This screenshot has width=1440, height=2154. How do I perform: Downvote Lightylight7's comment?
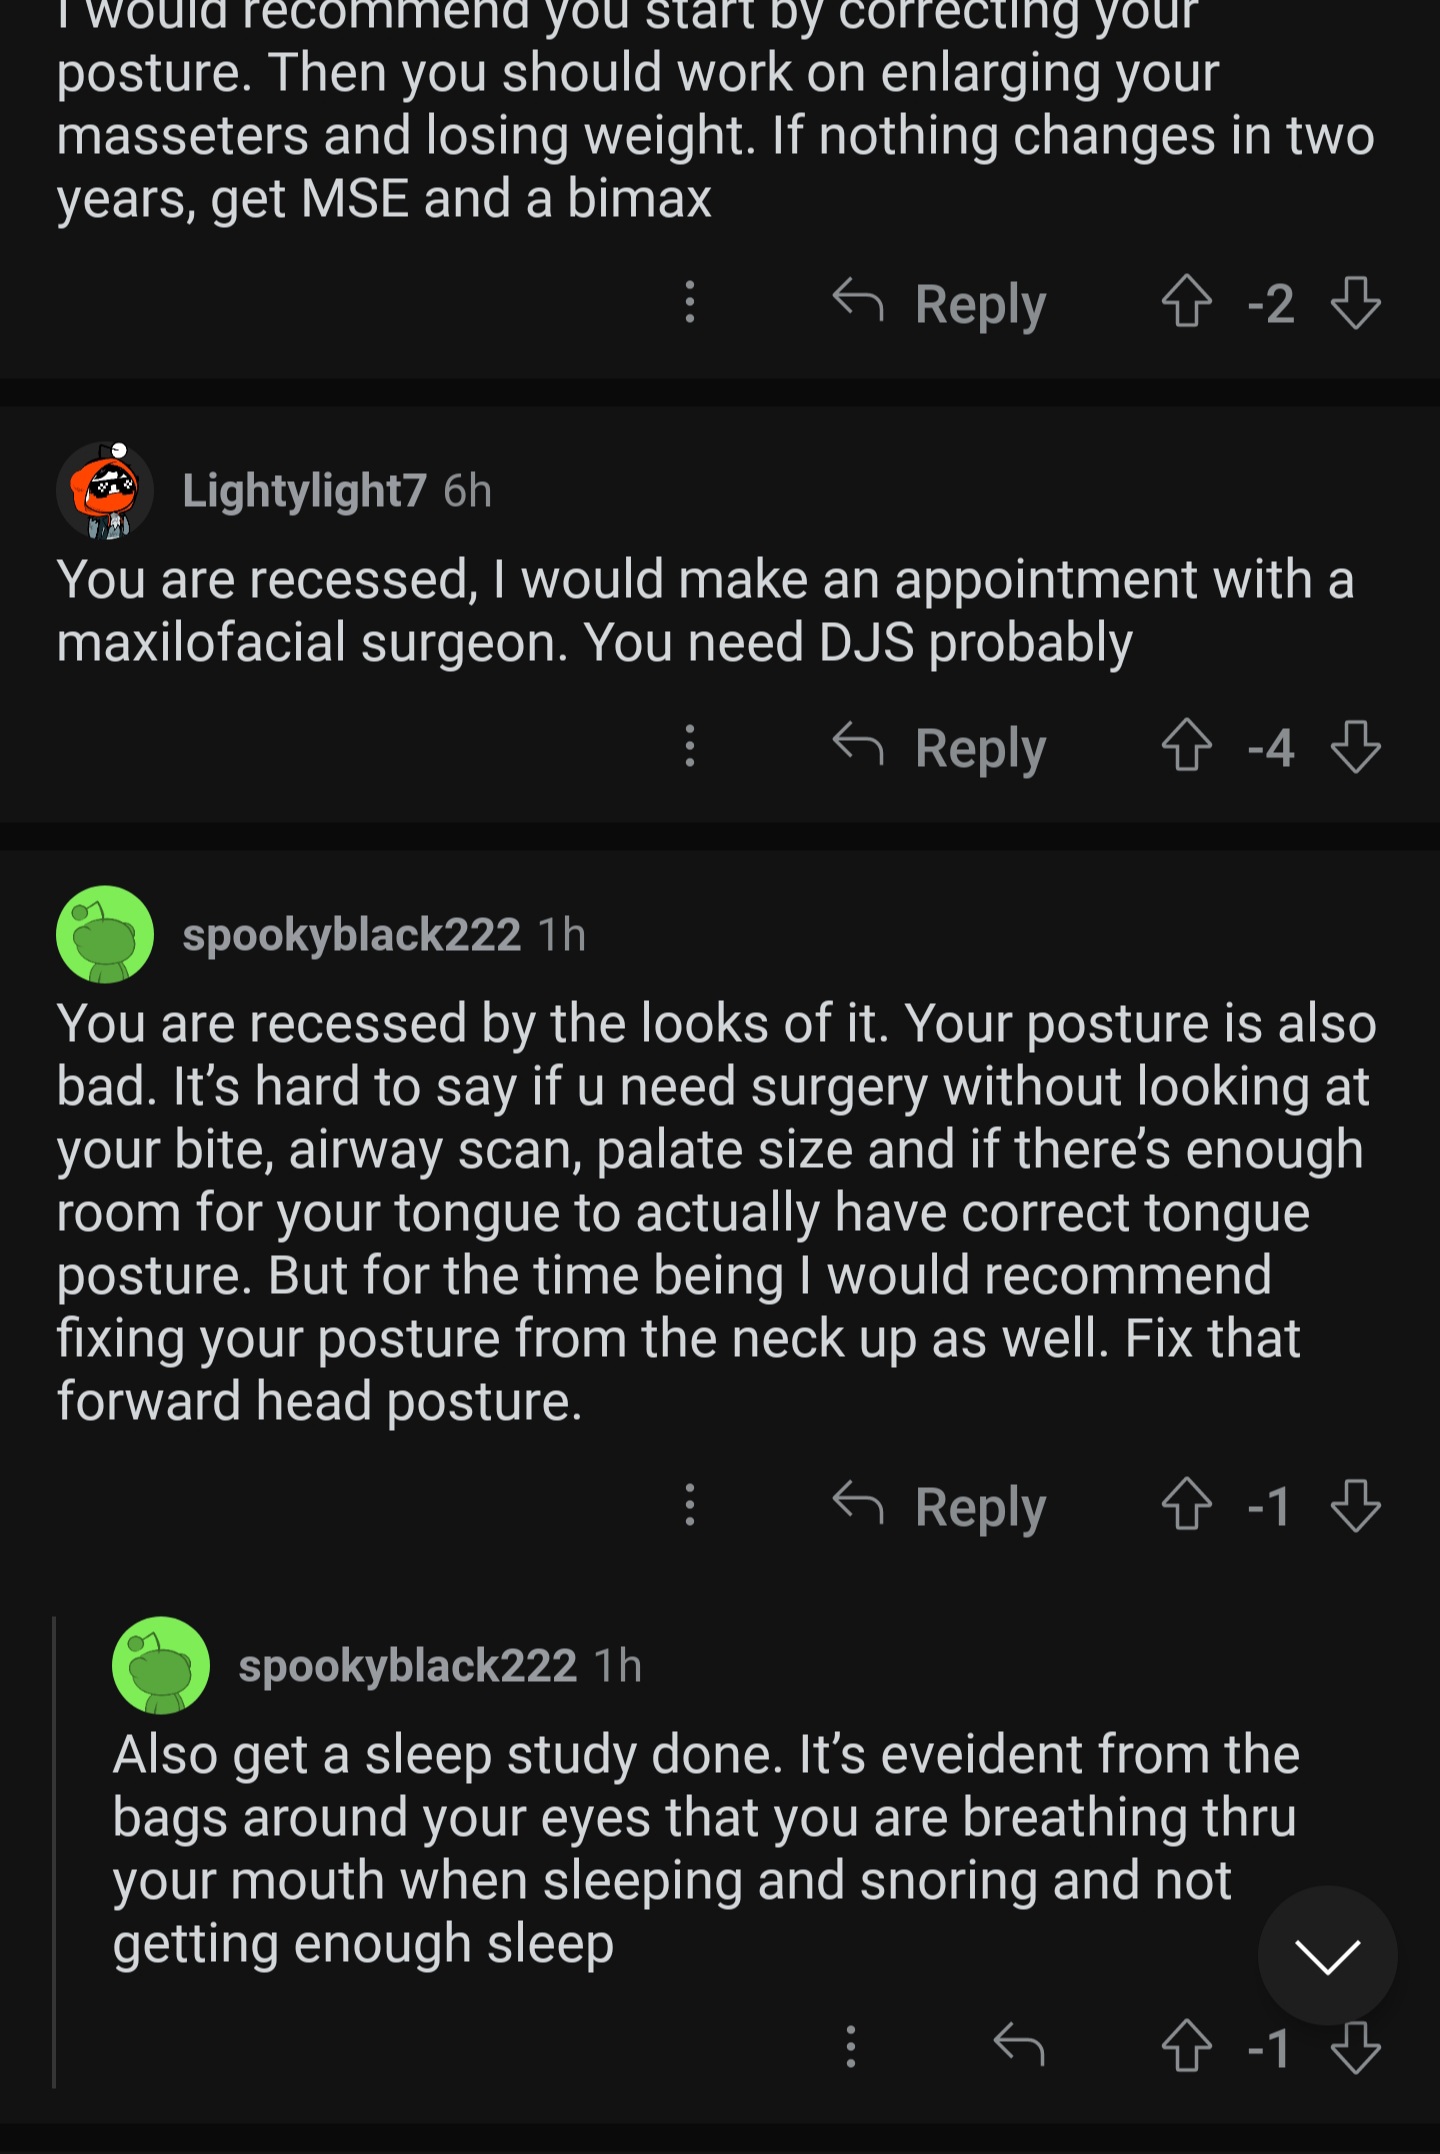coord(1356,745)
